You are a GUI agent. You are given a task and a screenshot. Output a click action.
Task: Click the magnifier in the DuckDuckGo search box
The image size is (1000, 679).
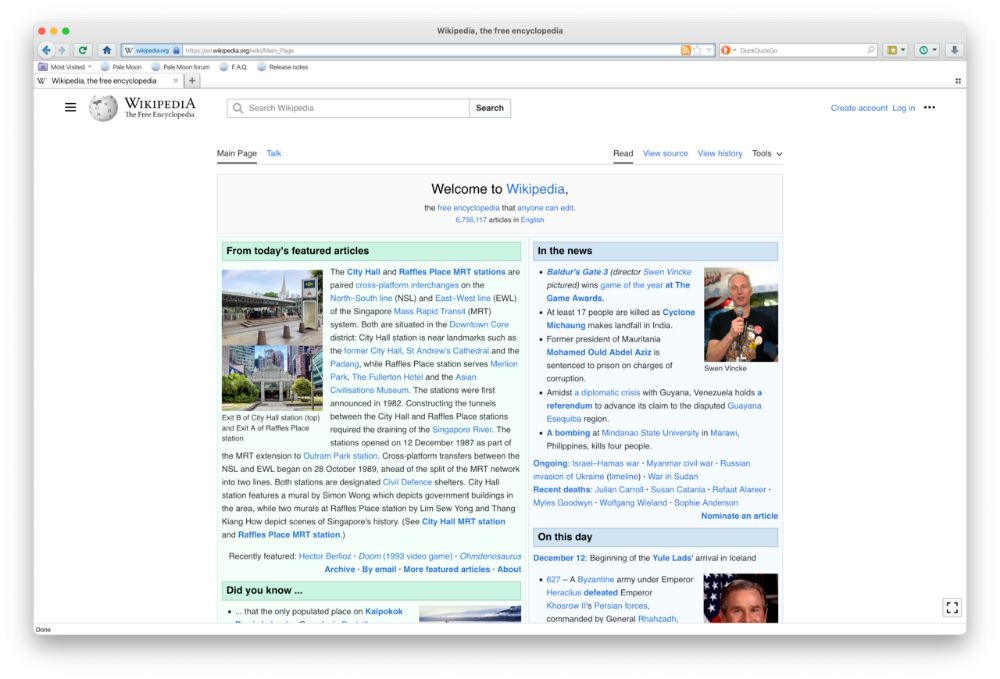871,50
